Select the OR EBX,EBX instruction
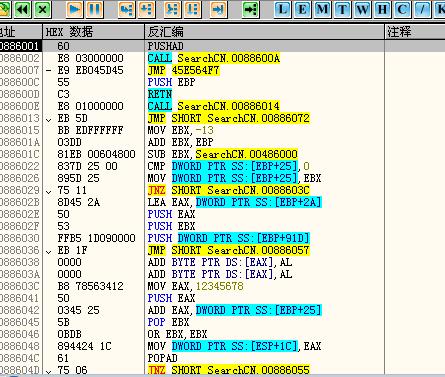The width and height of the screenshot is (445, 377). click(x=177, y=334)
